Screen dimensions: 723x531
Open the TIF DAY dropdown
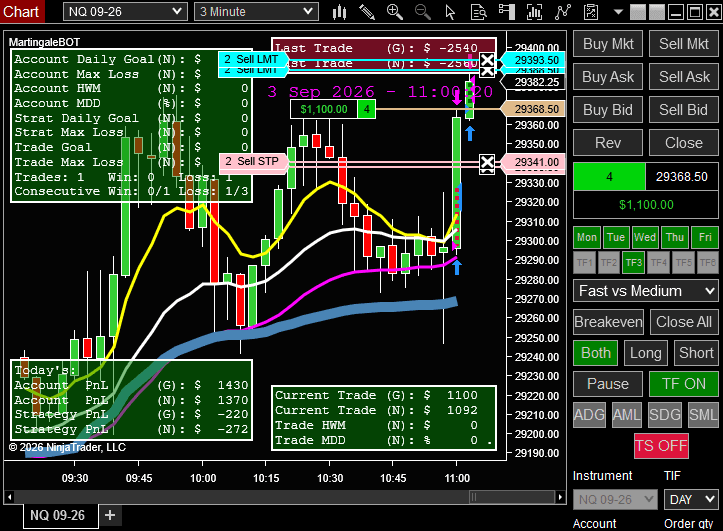pos(691,500)
